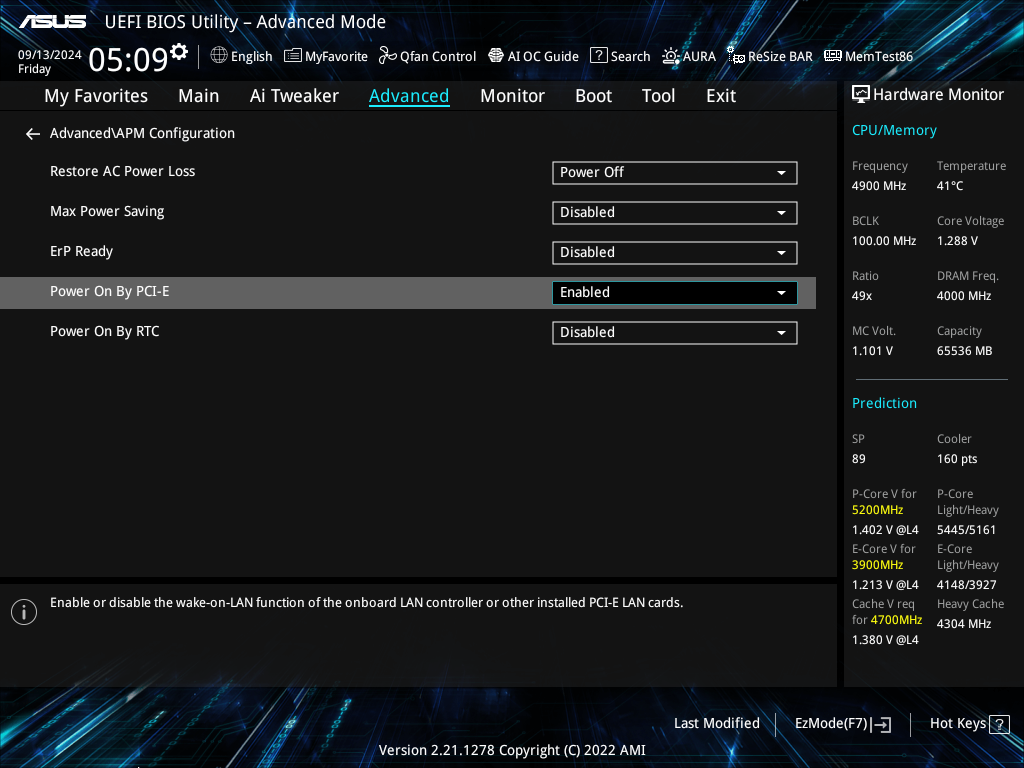
Task: Open the Monitor tab
Action: pos(512,96)
